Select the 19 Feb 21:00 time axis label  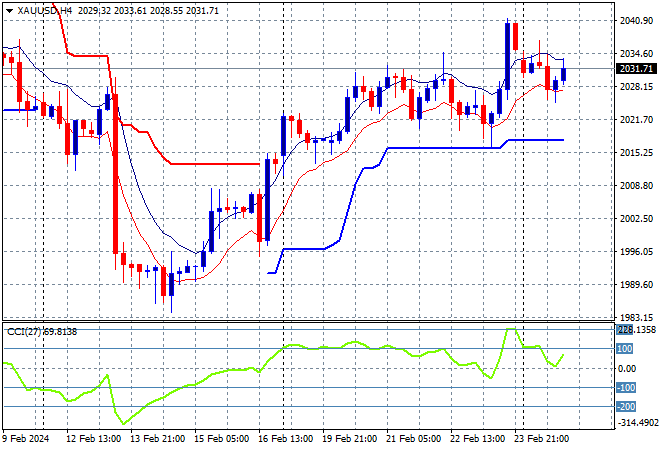[x=349, y=439]
